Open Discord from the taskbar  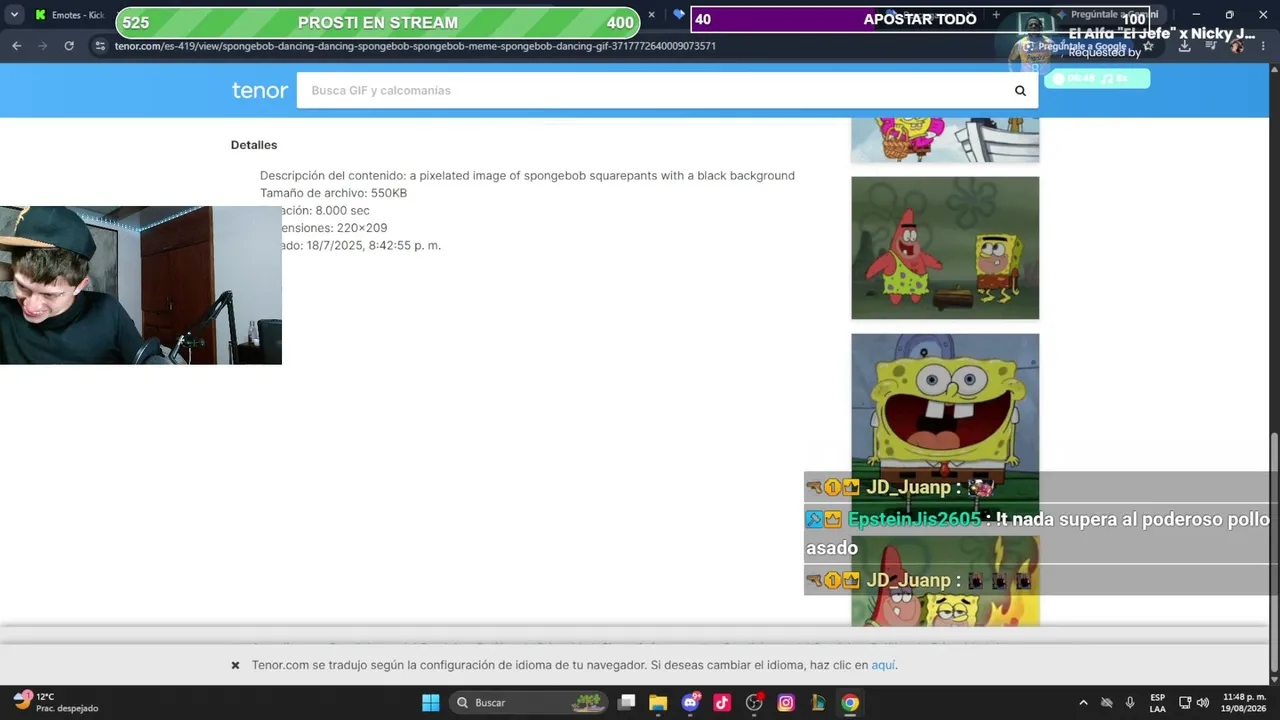tap(690, 703)
